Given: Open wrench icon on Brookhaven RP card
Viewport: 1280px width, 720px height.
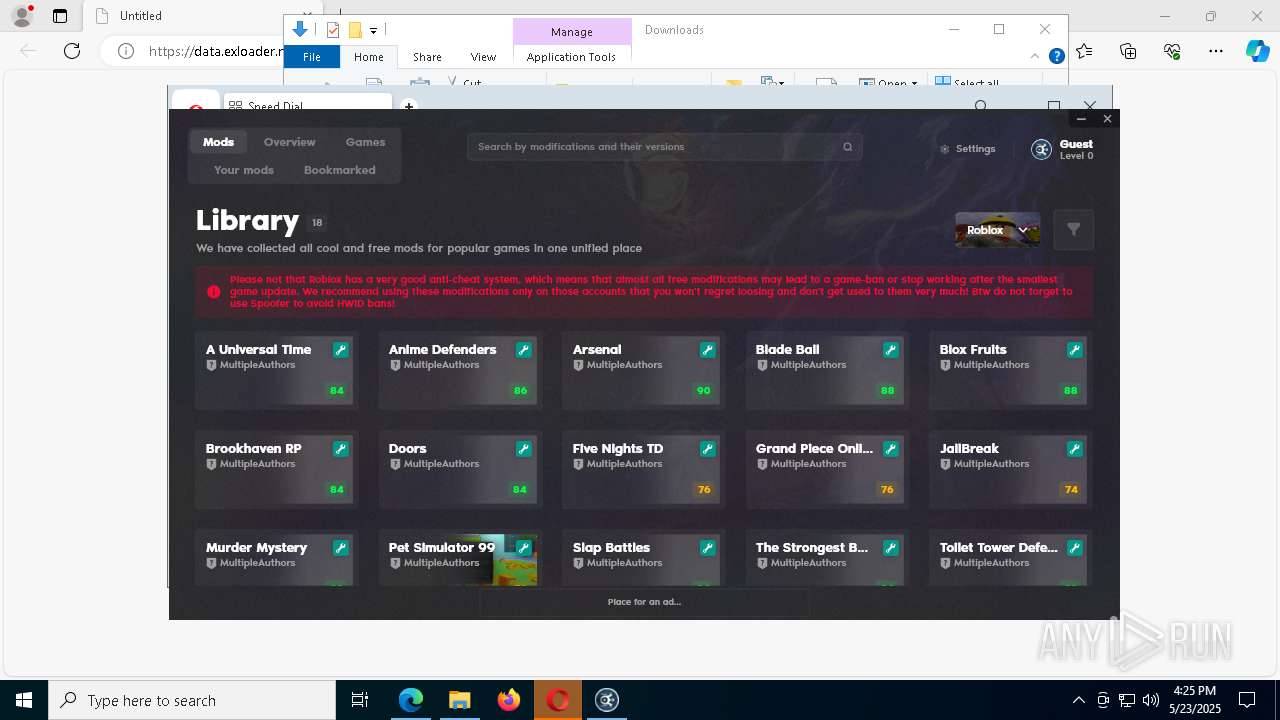Looking at the screenshot, I should click(x=340, y=449).
